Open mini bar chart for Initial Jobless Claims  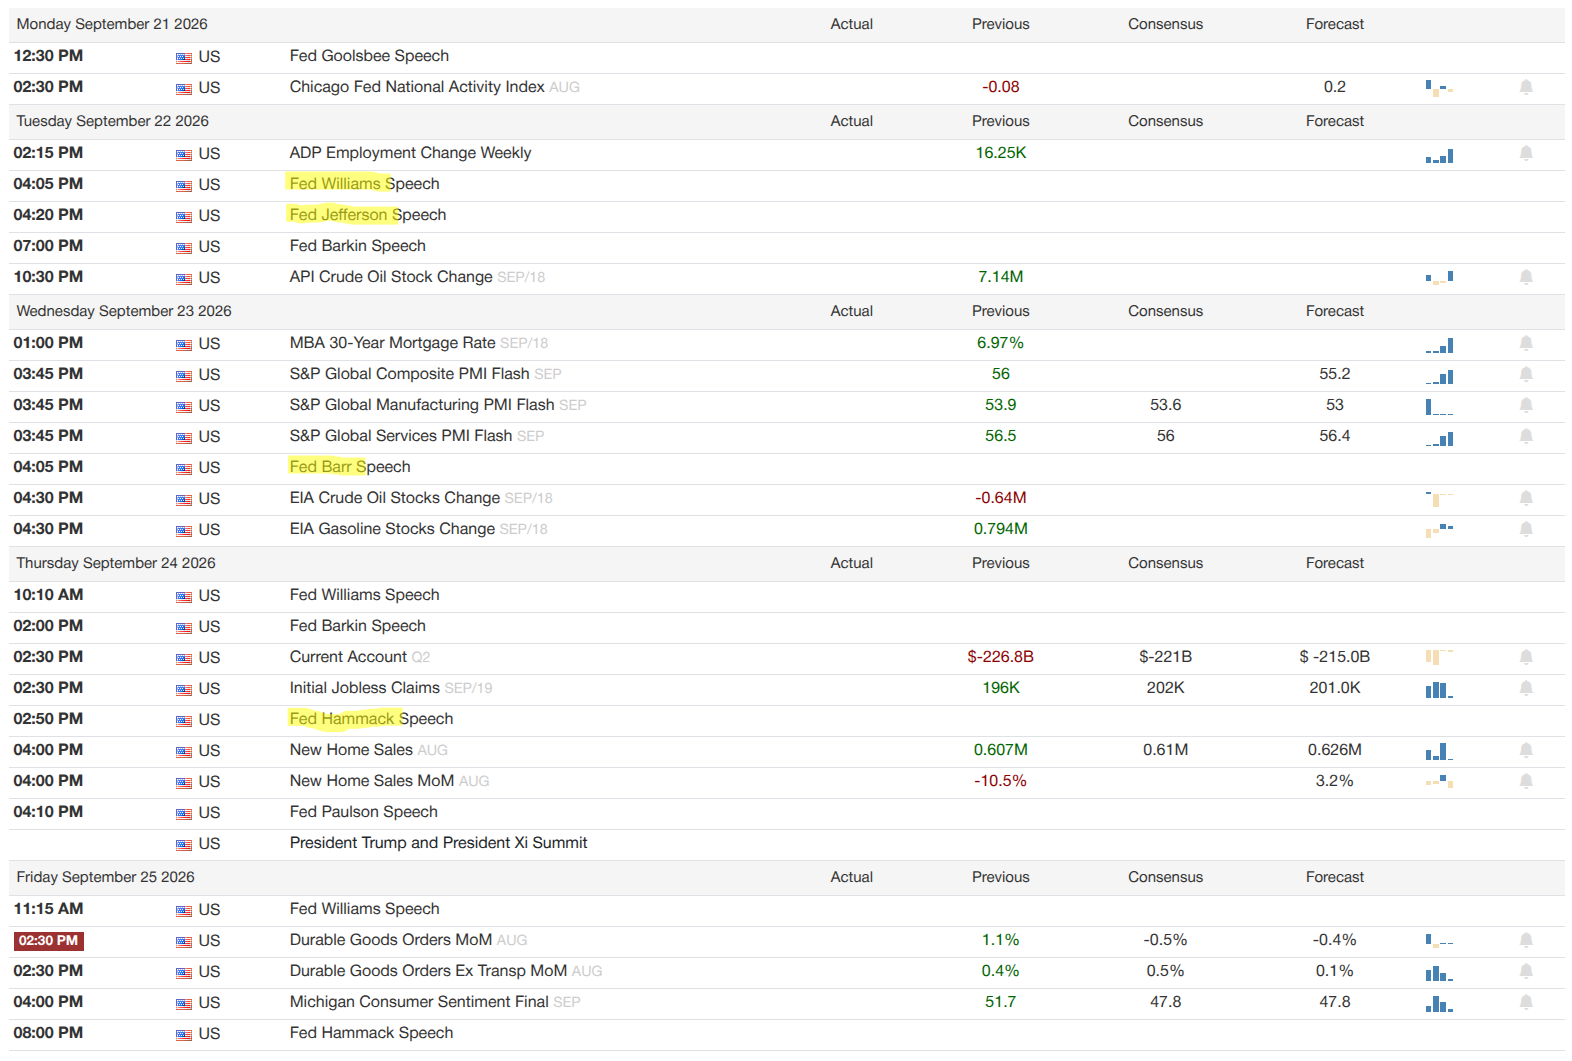[1439, 689]
